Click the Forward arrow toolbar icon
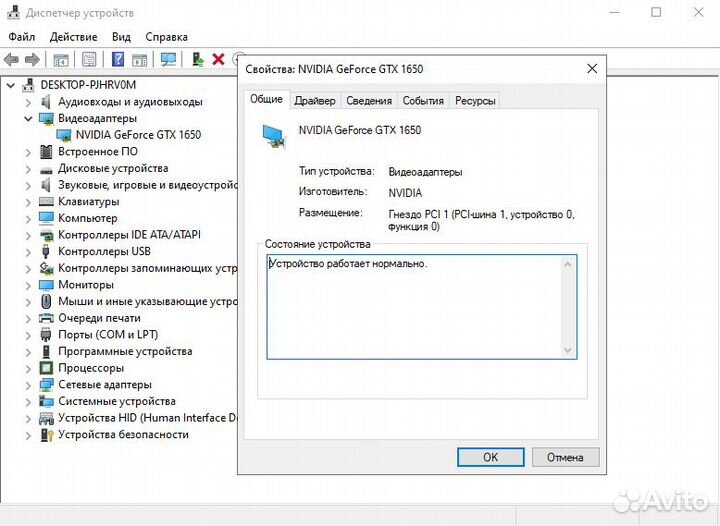 pos(32,59)
